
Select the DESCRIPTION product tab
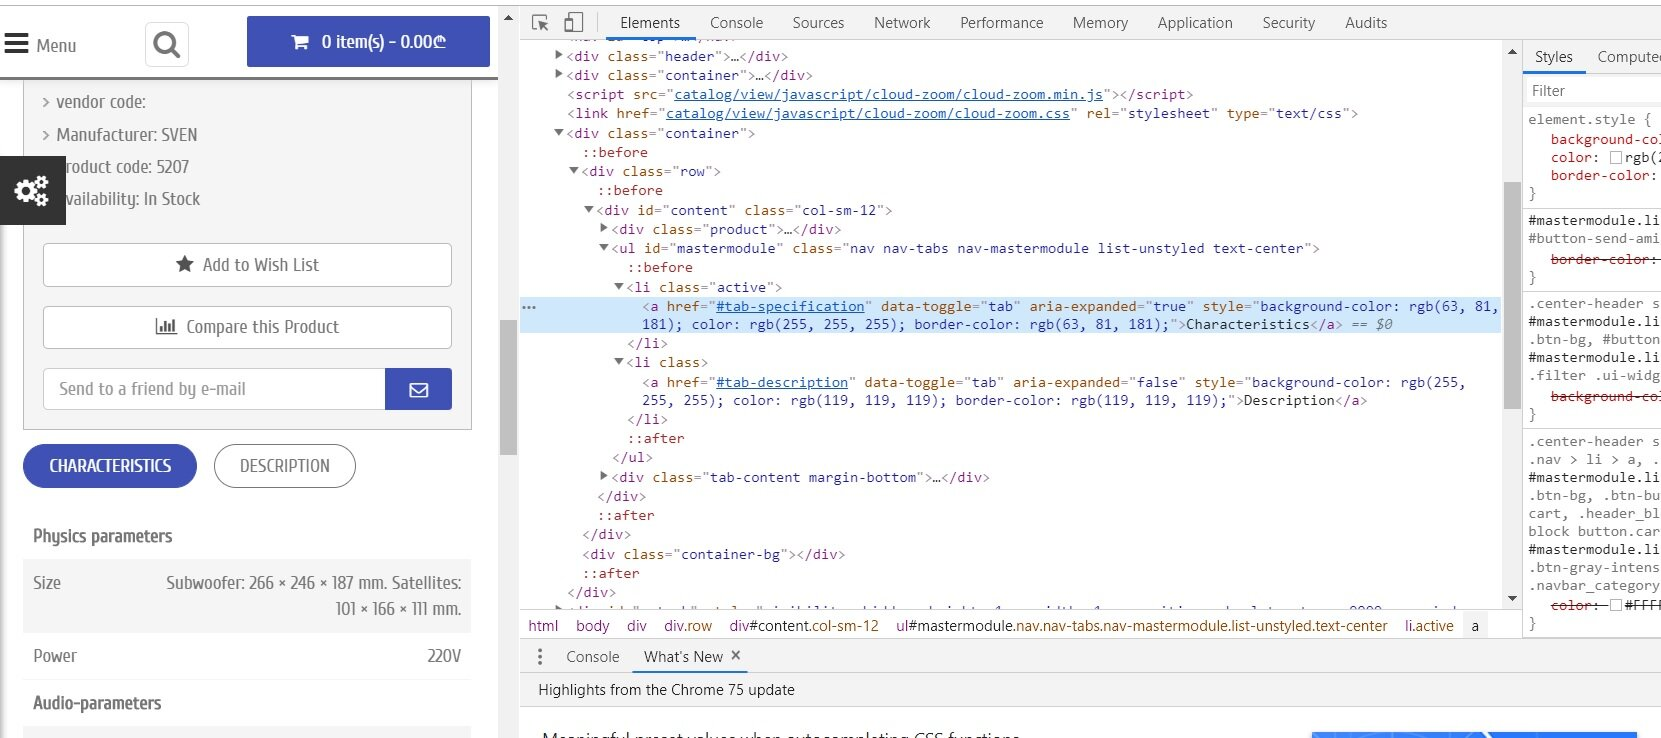point(285,466)
